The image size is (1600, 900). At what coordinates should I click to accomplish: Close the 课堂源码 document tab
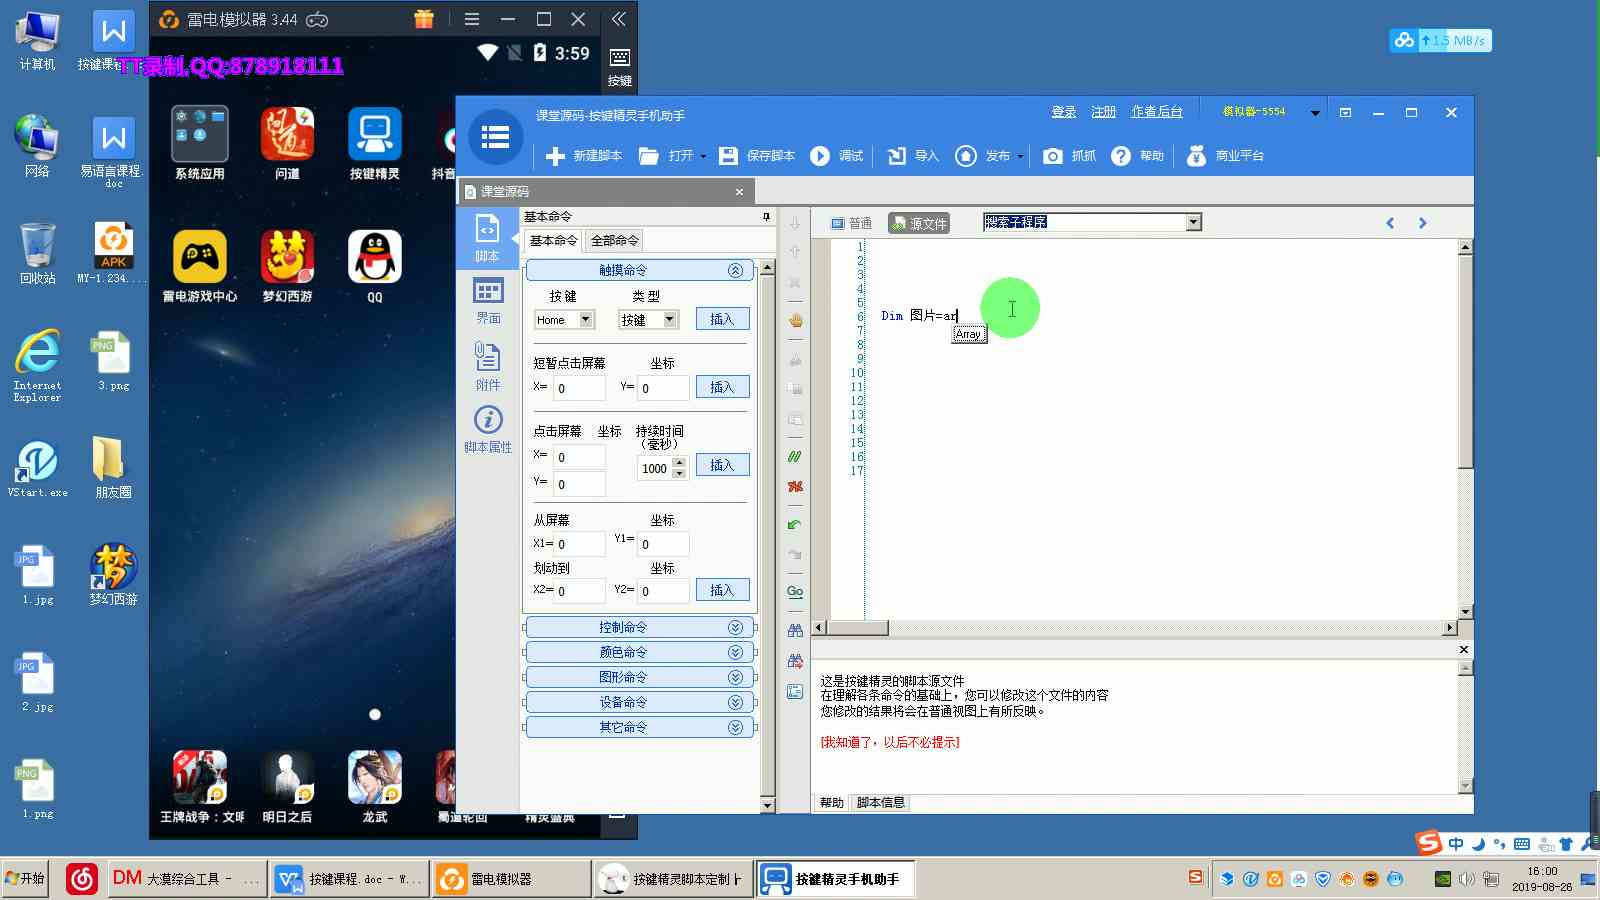coord(739,192)
